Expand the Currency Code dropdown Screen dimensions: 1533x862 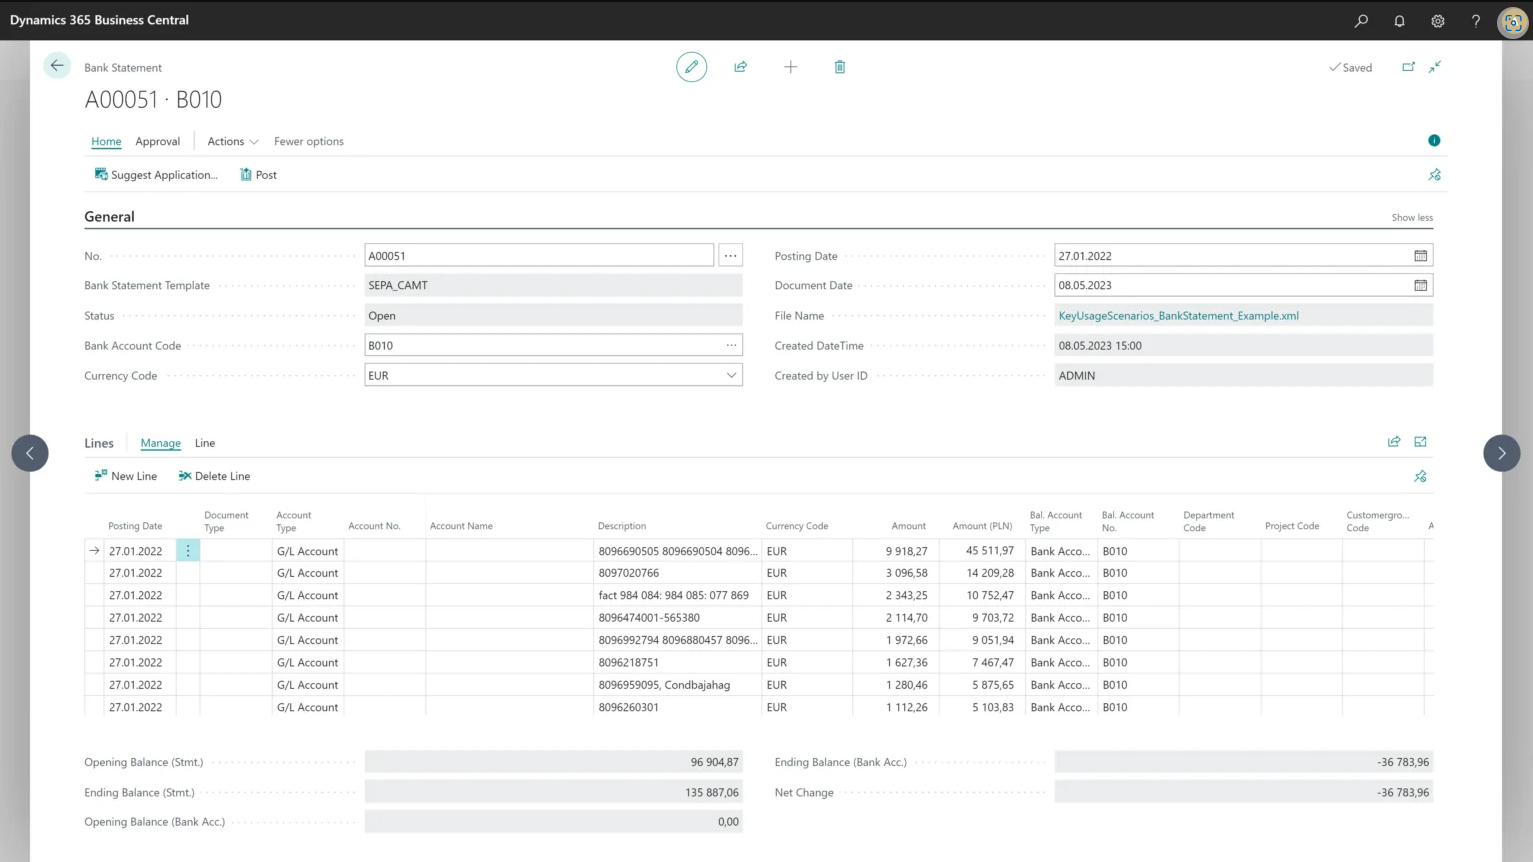coord(731,376)
